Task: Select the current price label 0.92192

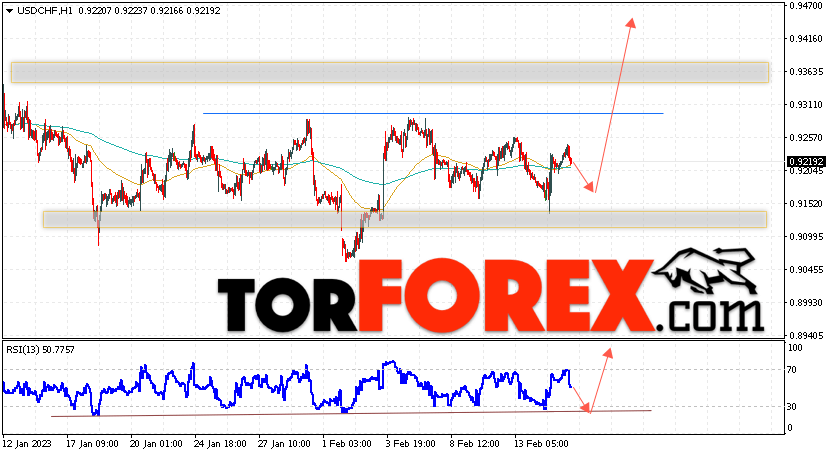Action: (x=806, y=161)
